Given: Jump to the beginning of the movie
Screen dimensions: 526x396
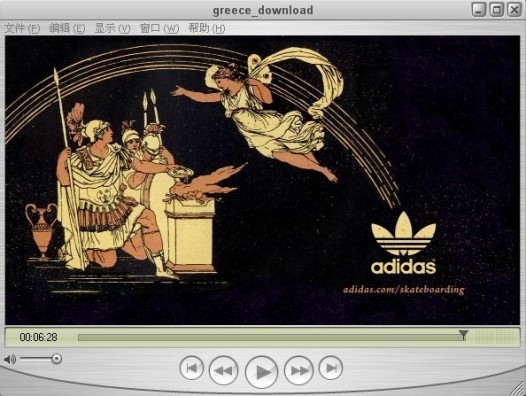Looking at the screenshot, I should [x=192, y=368].
